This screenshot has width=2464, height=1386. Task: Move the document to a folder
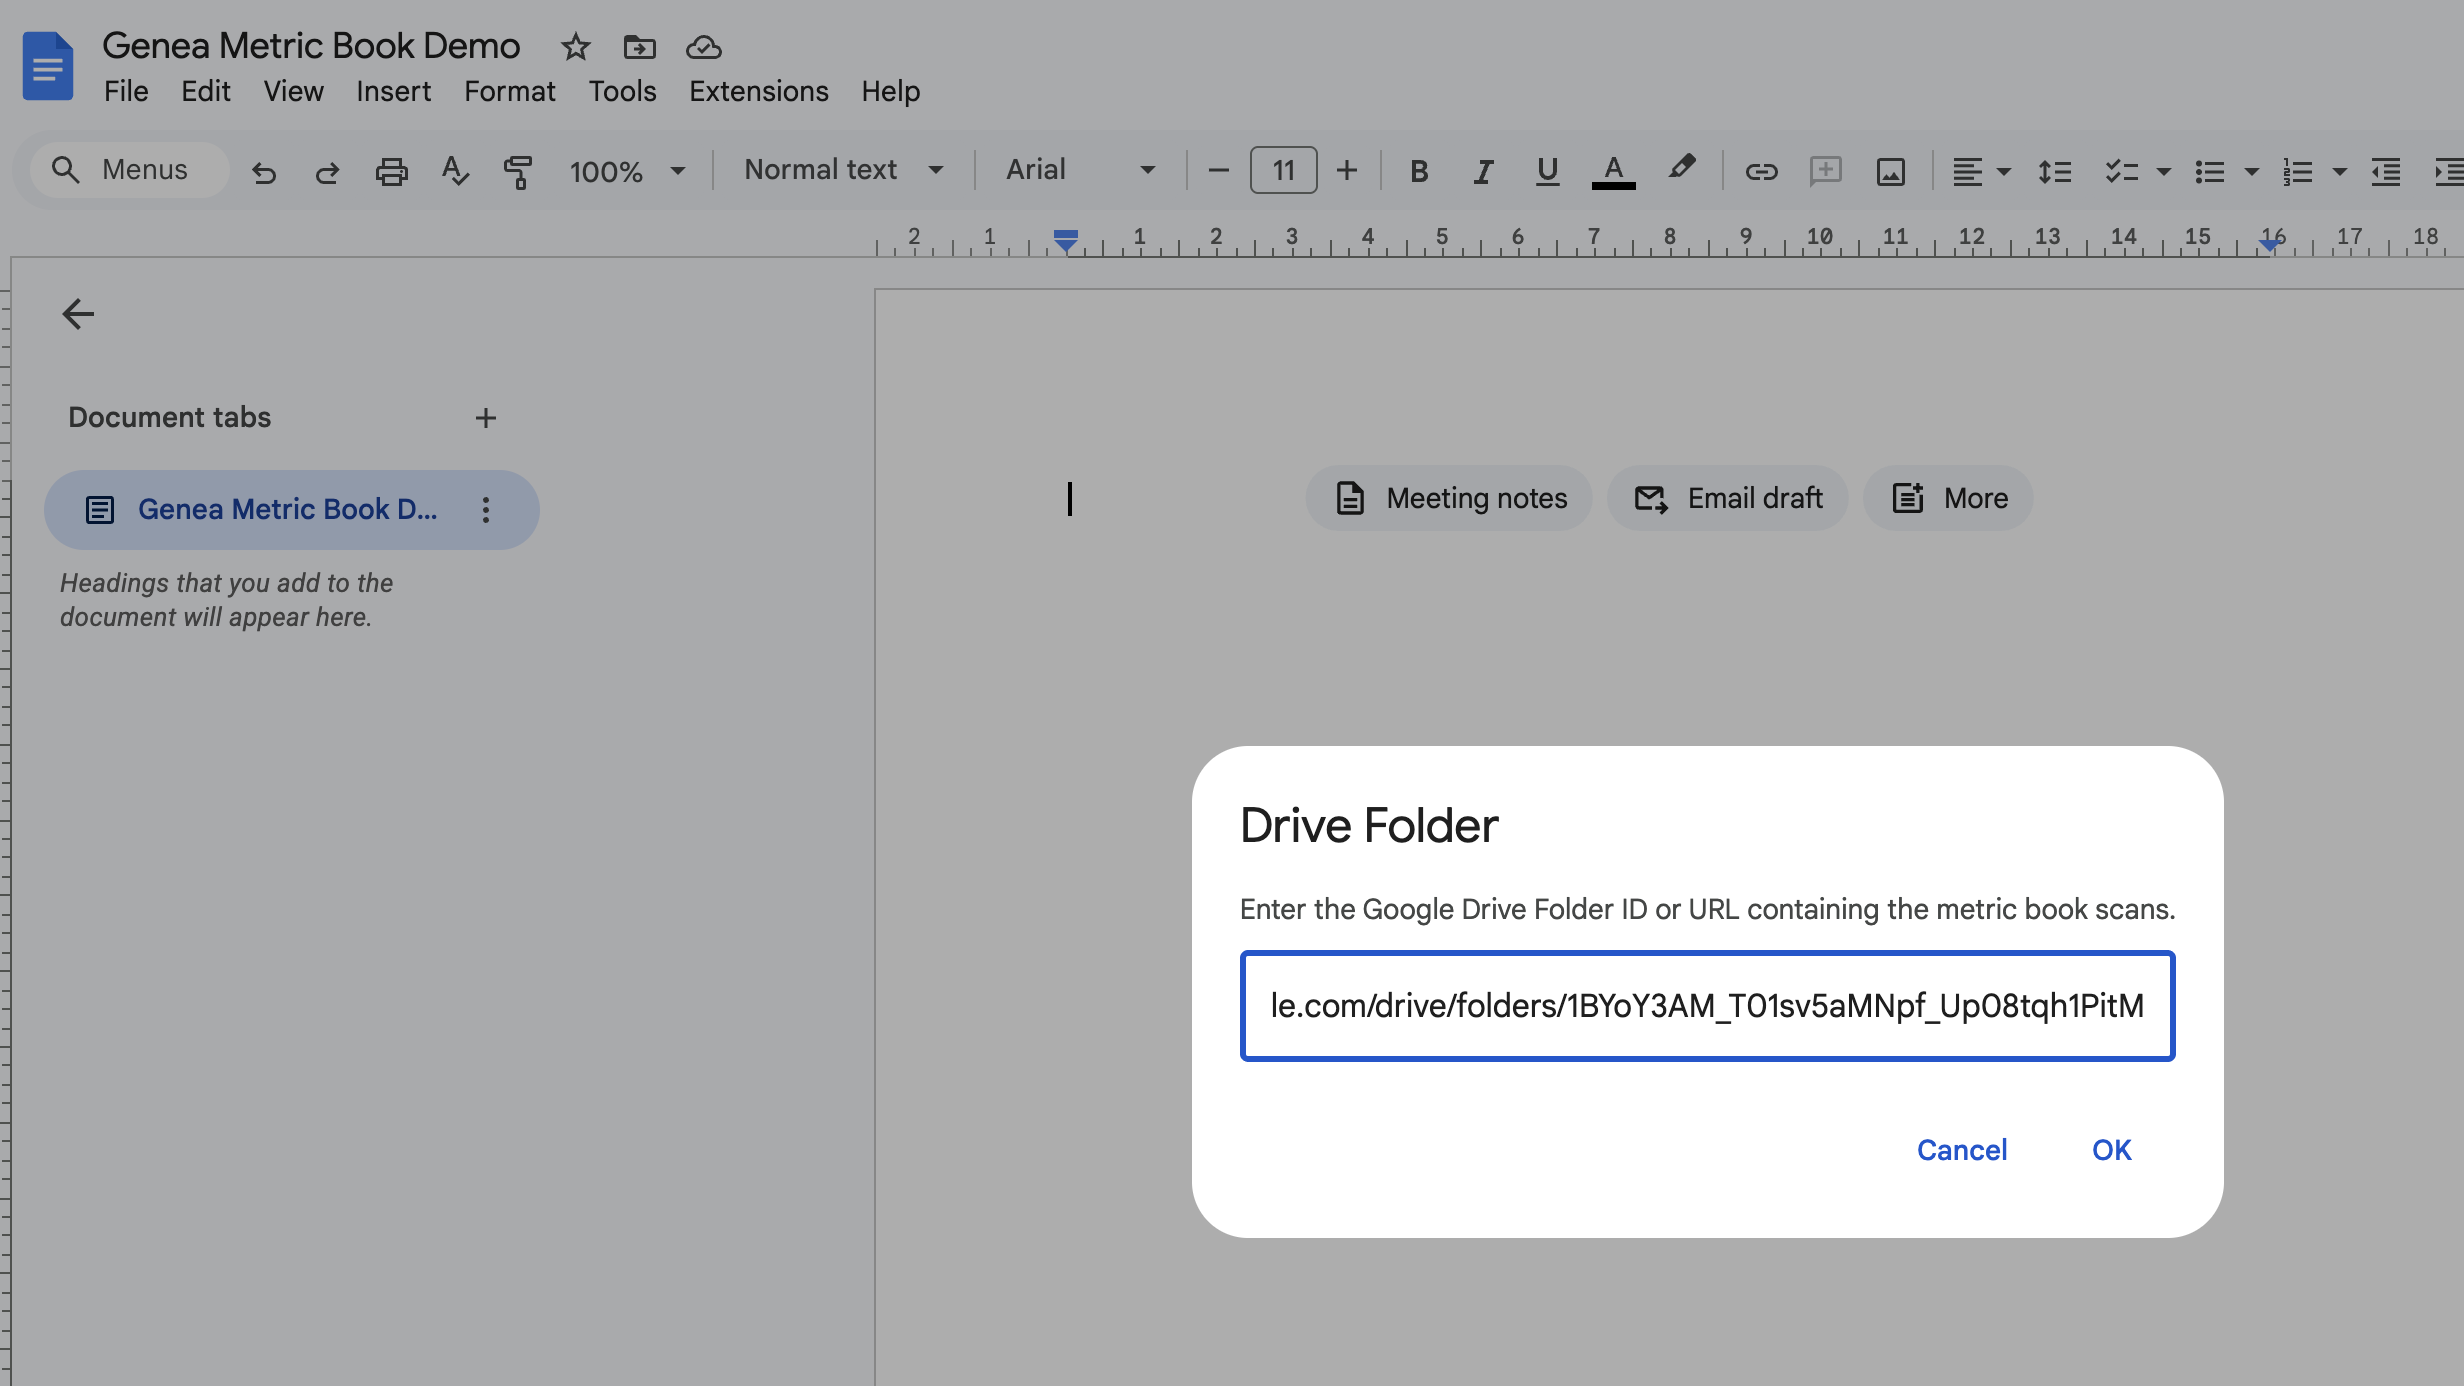coord(638,46)
